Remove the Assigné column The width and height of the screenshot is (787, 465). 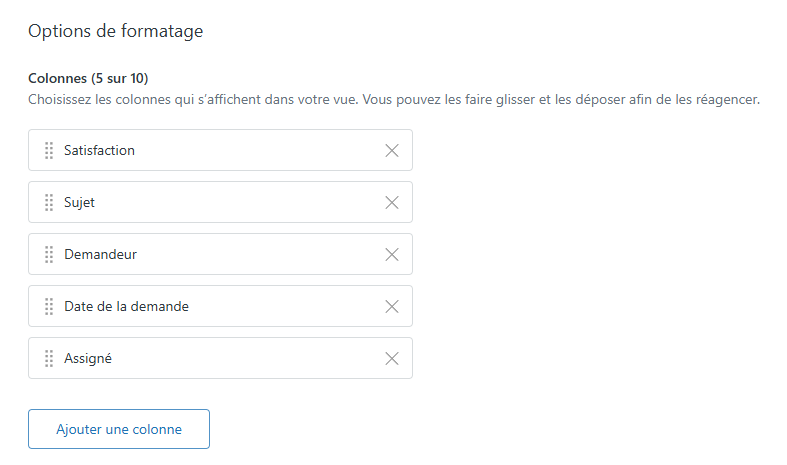(x=392, y=358)
